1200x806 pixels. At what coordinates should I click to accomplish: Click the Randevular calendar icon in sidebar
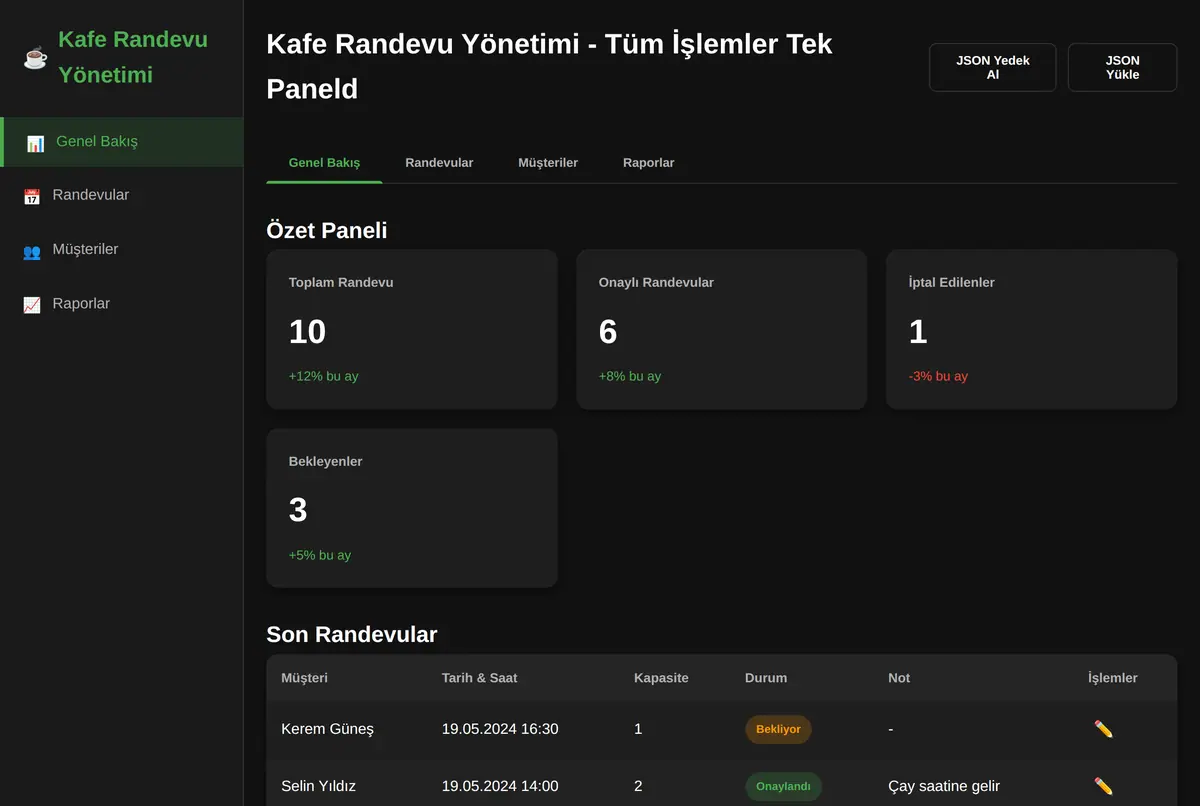pos(32,196)
